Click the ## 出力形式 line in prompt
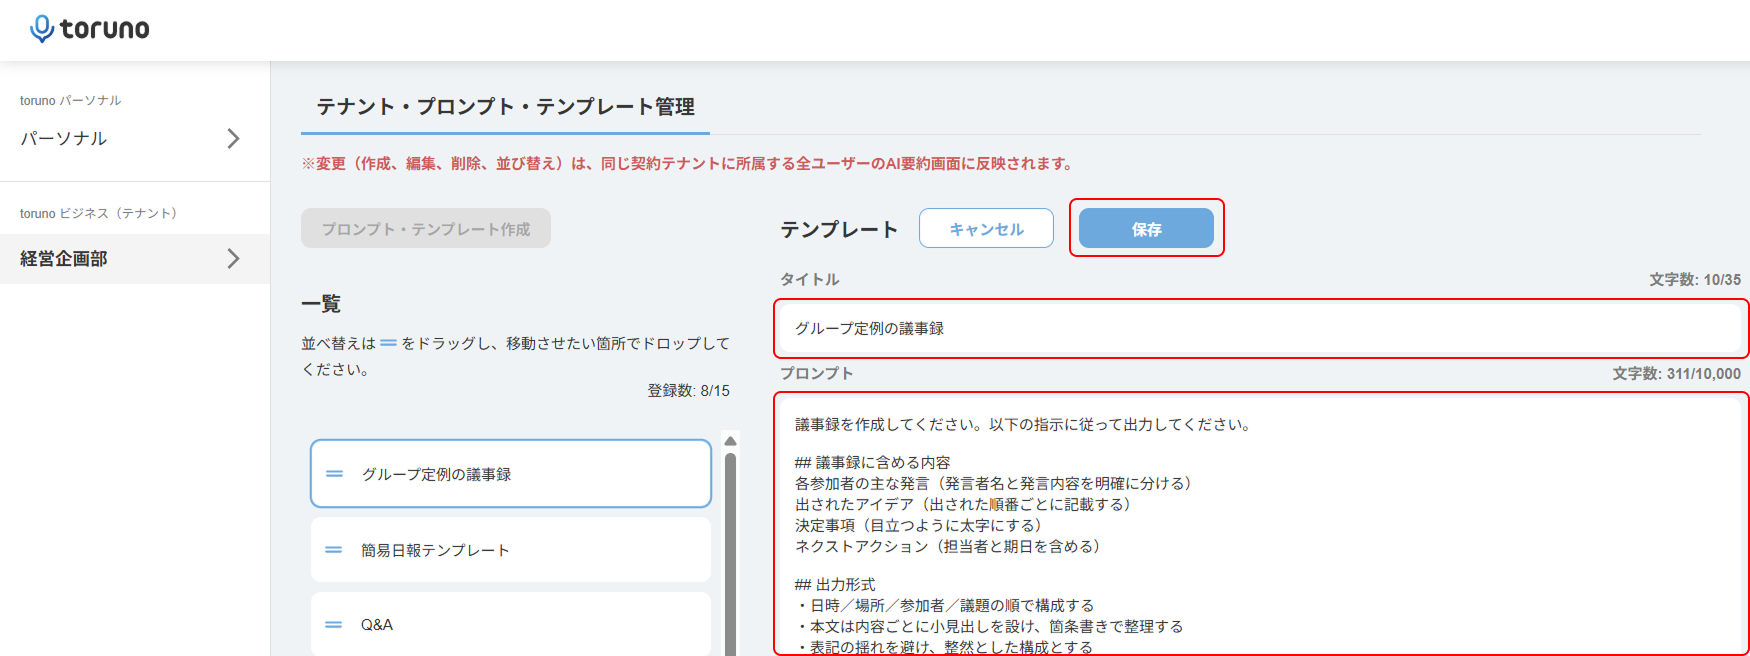1750x656 pixels. point(835,584)
